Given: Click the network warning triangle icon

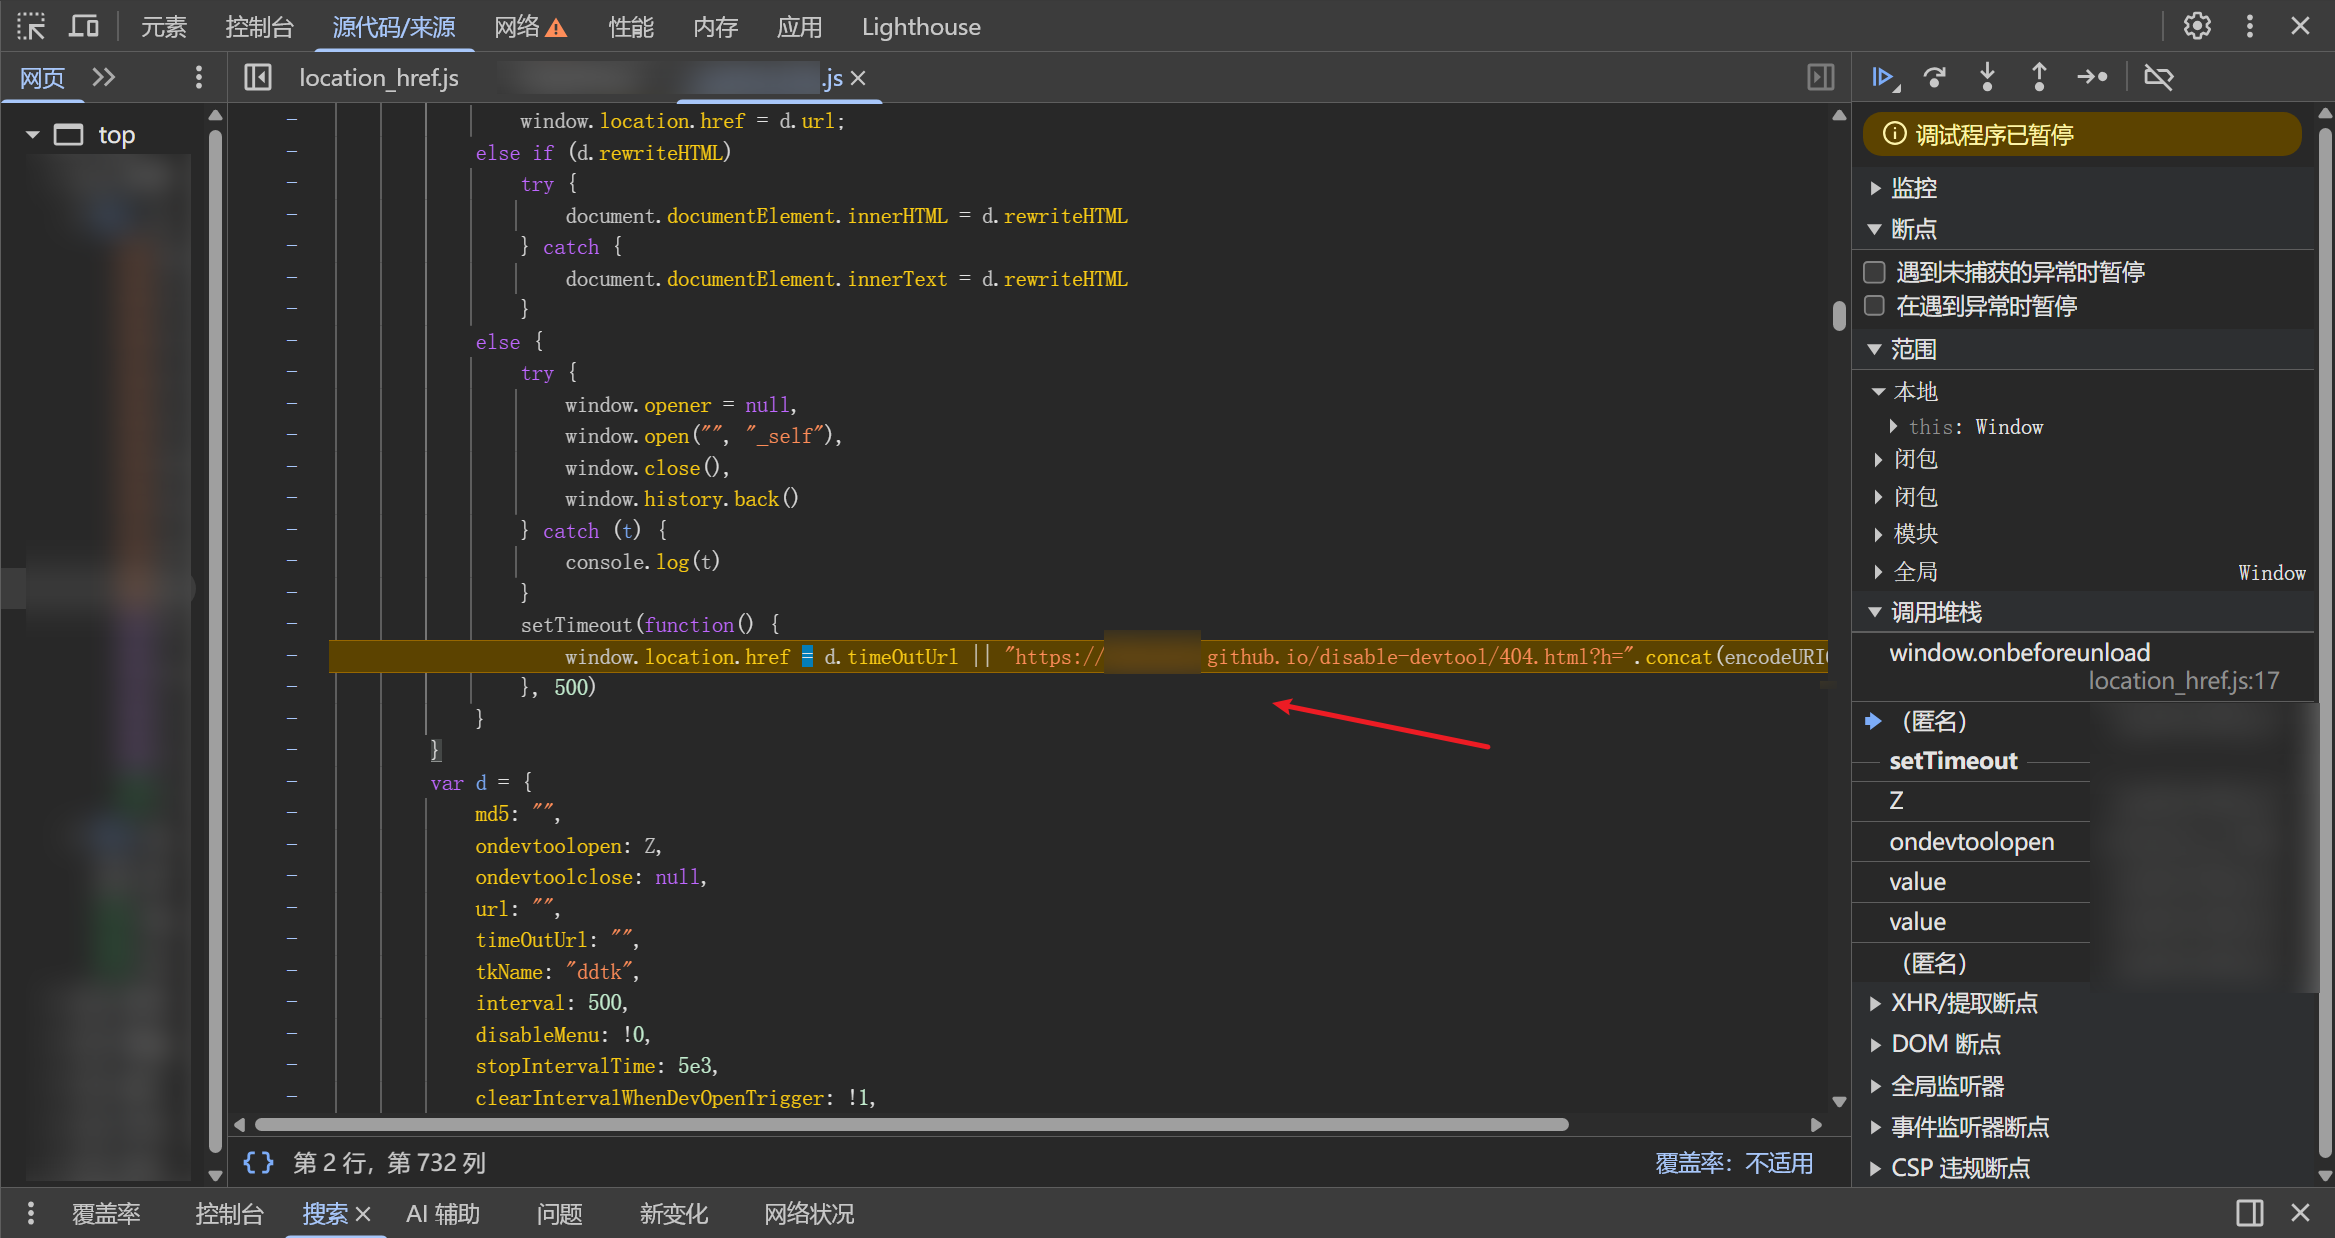Looking at the screenshot, I should coord(557,28).
